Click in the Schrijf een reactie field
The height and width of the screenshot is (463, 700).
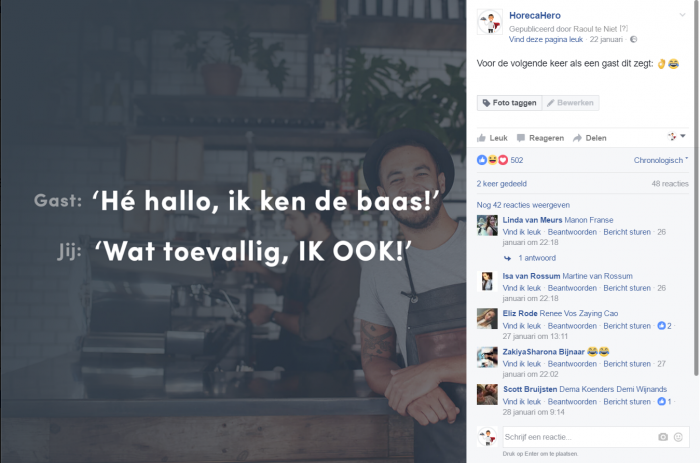click(579, 437)
